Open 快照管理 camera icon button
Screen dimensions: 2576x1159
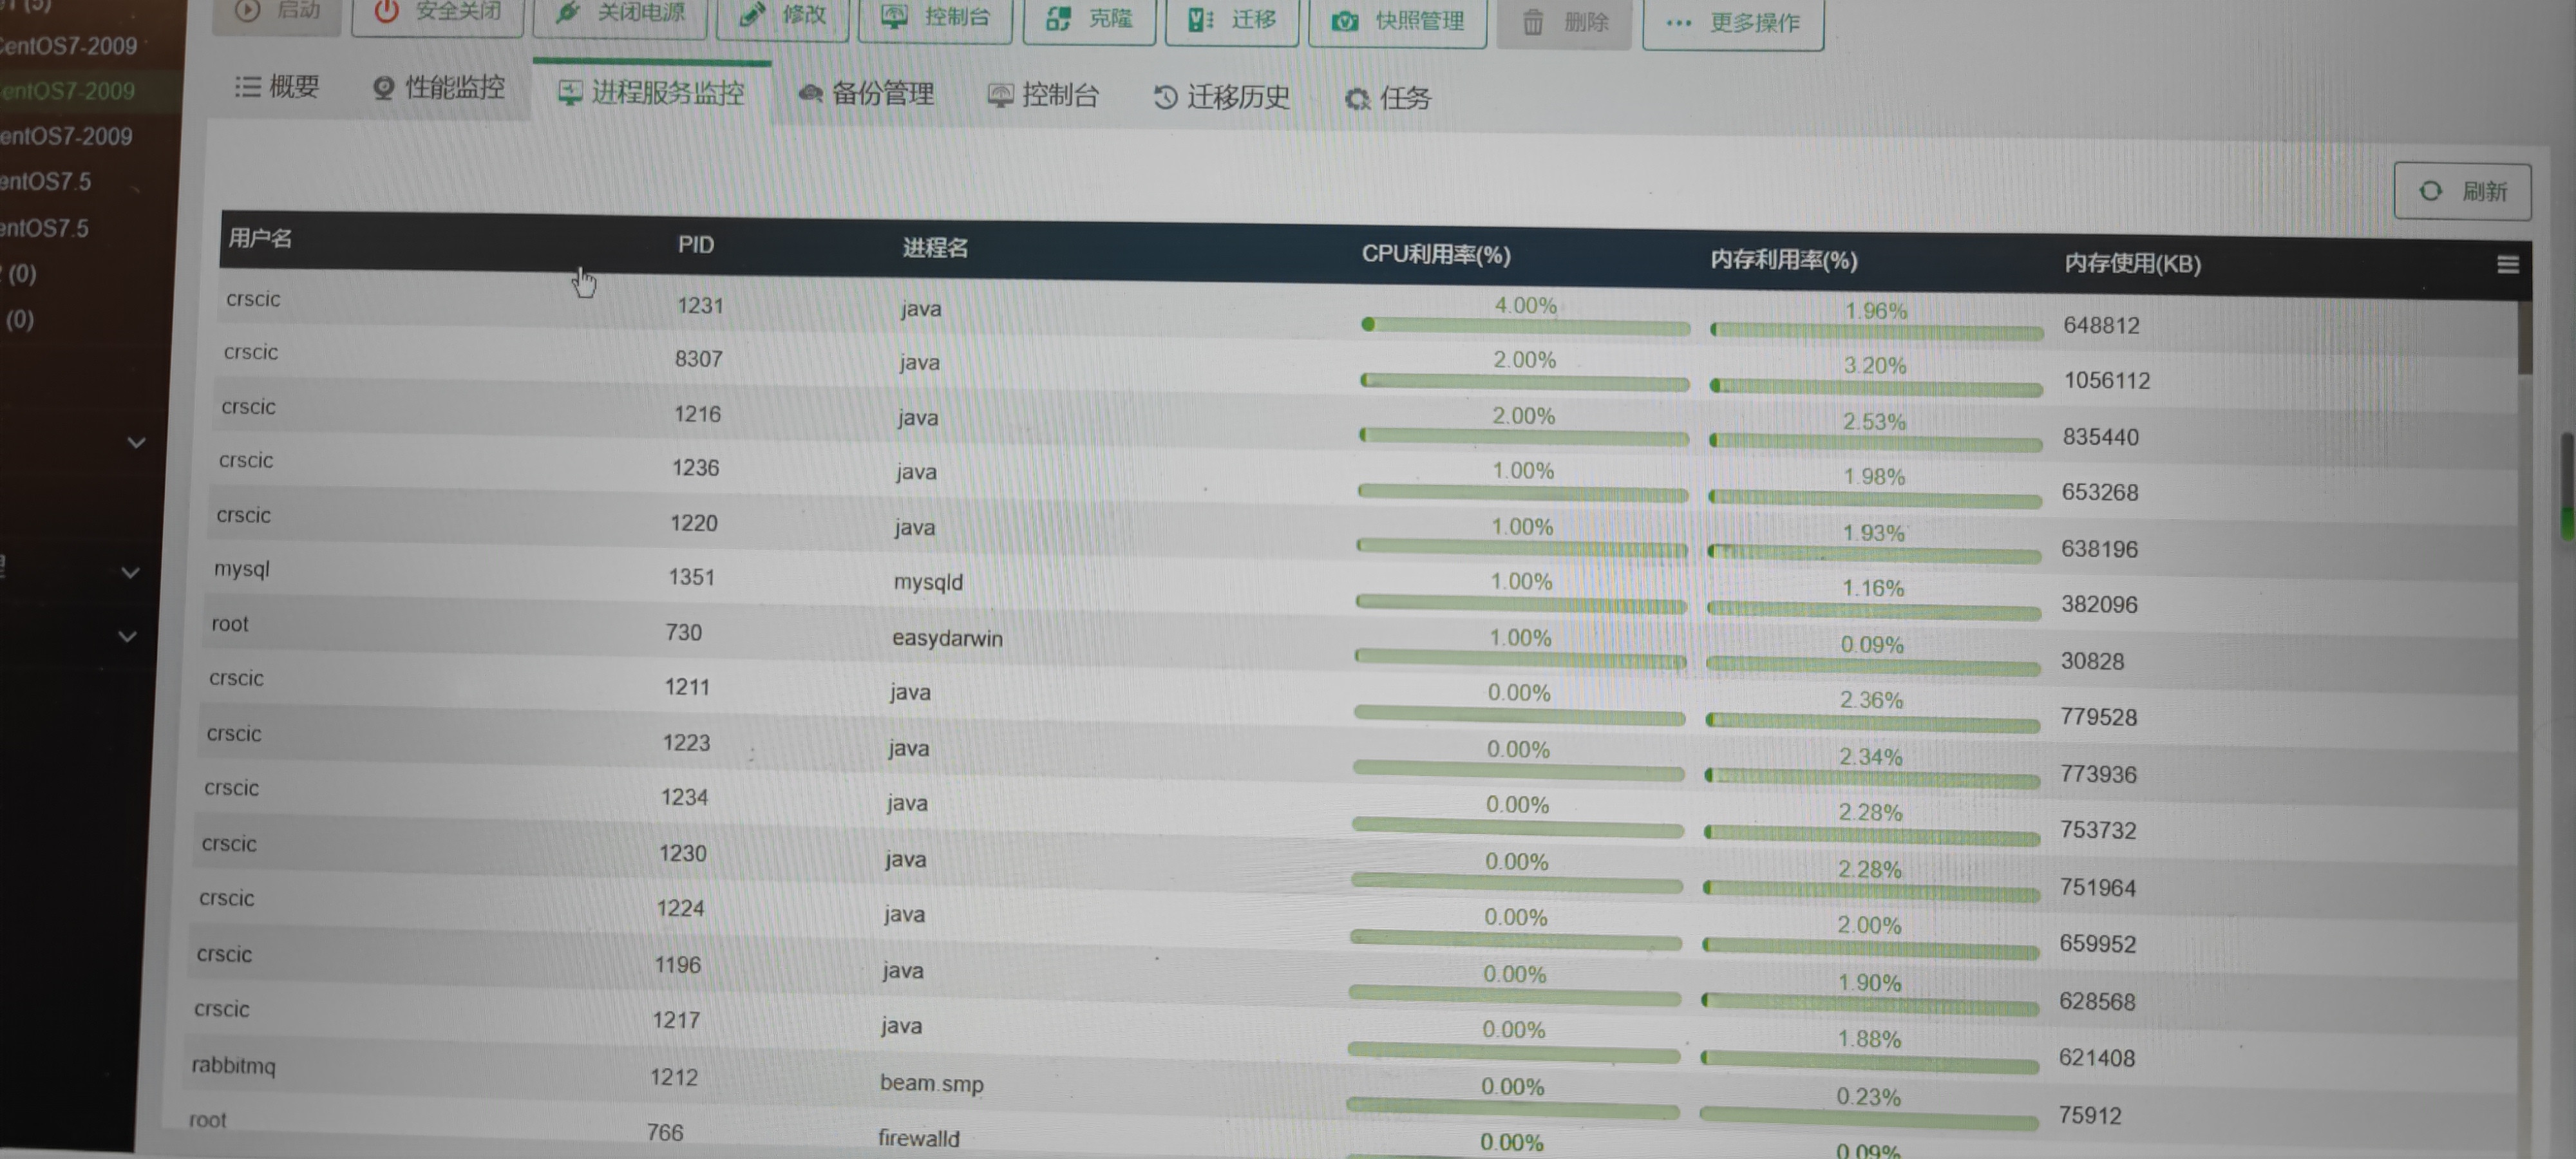(1397, 21)
